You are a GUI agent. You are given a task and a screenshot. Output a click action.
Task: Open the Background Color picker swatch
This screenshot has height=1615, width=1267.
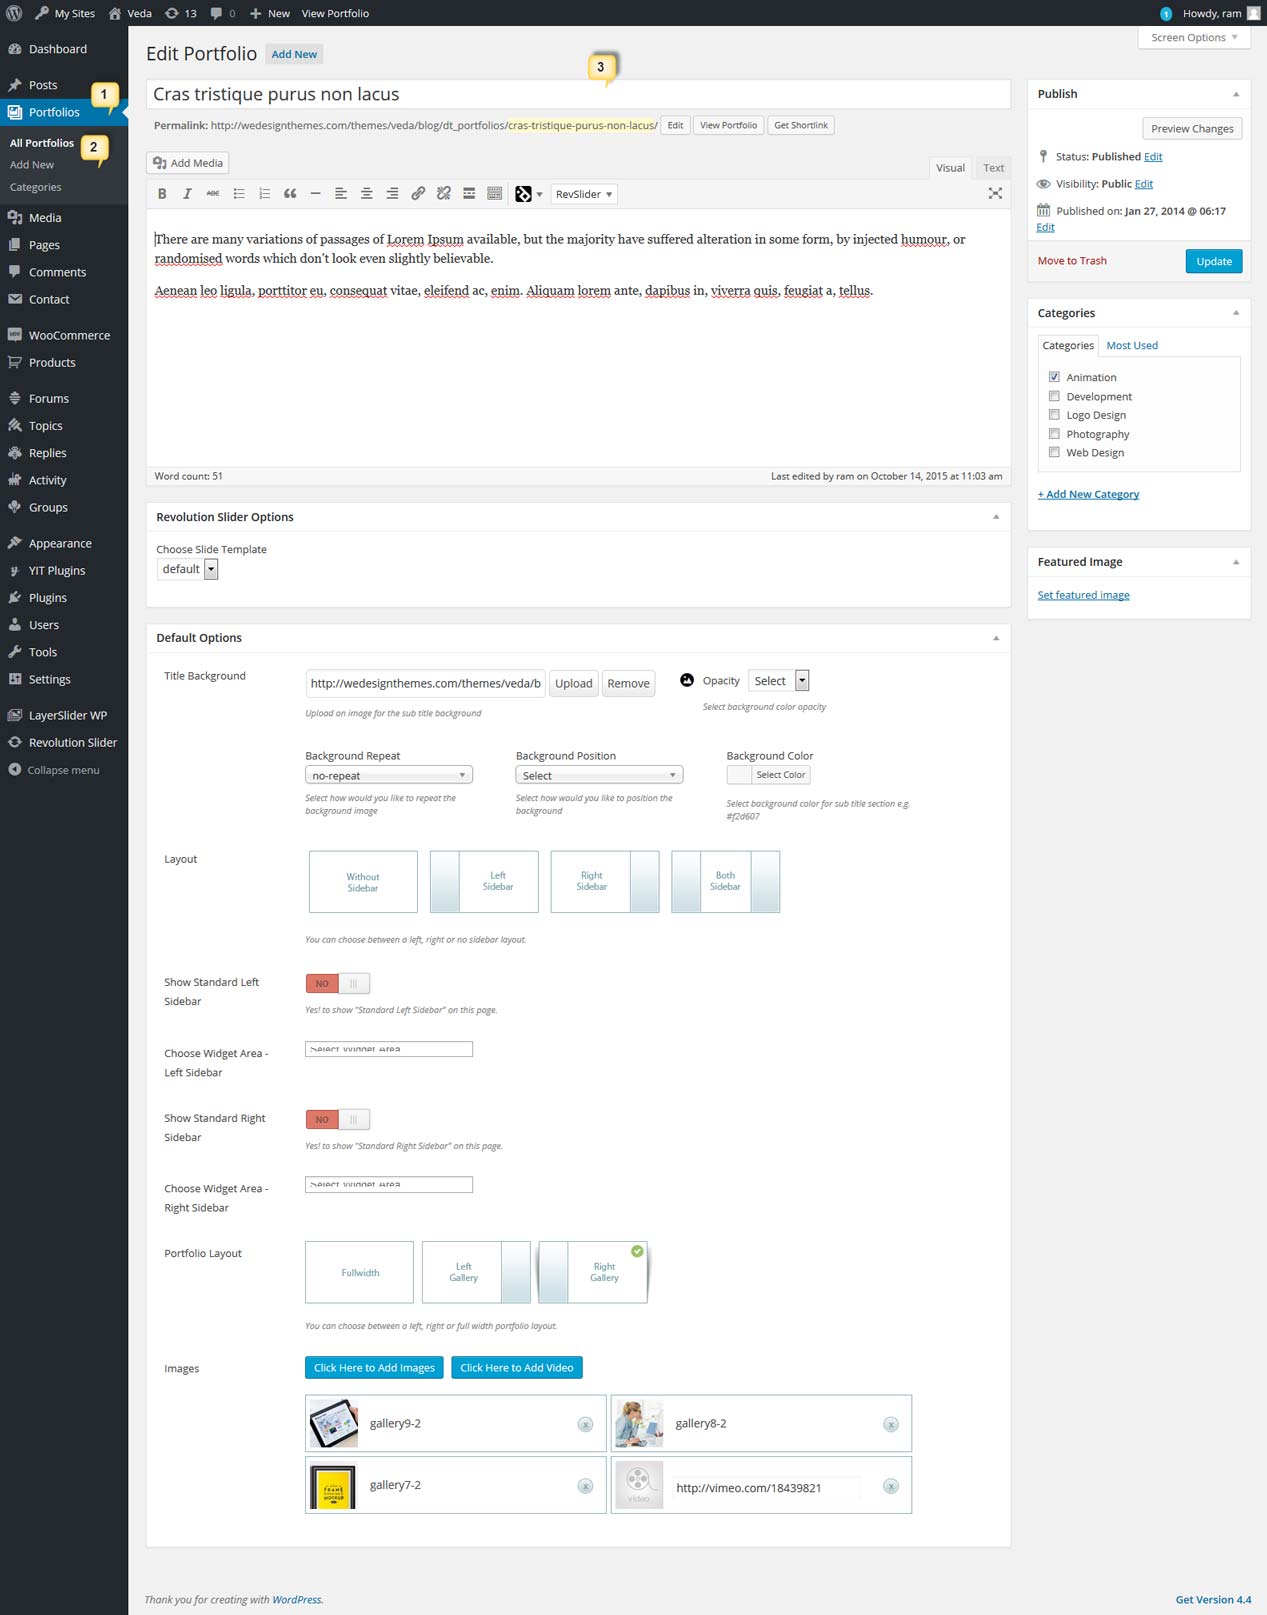coord(739,775)
